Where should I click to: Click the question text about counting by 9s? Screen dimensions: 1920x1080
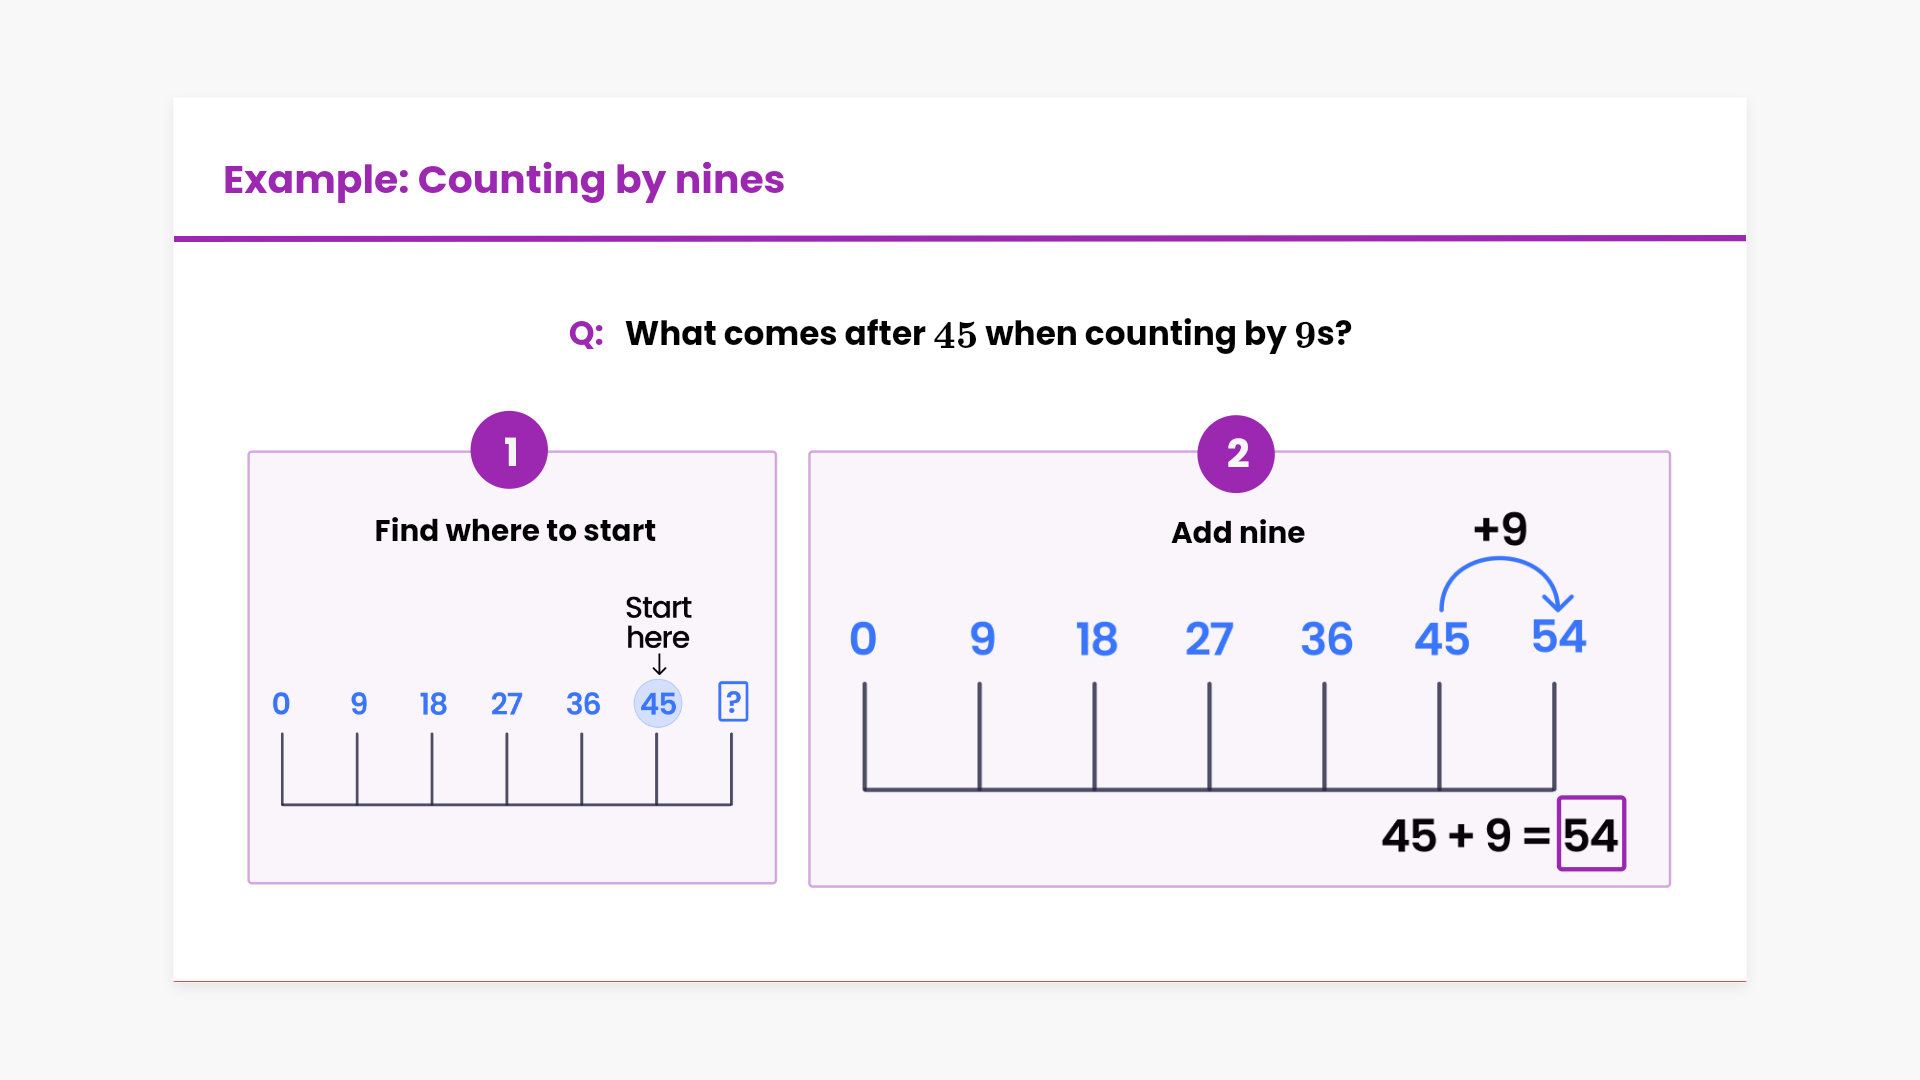(x=988, y=334)
